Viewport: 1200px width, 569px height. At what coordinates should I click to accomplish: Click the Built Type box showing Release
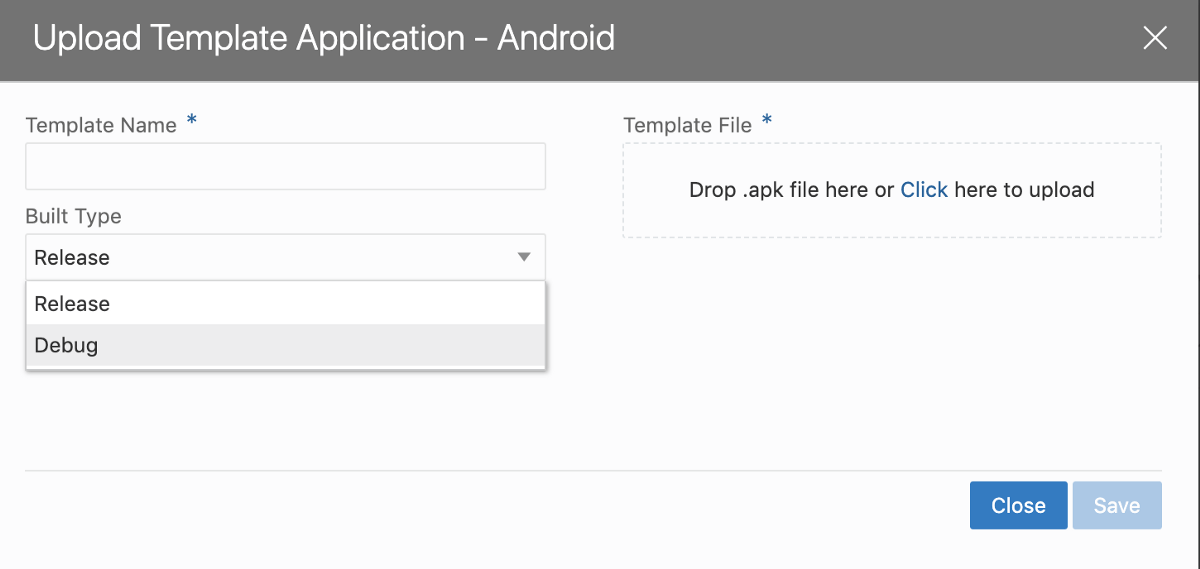click(x=270, y=258)
